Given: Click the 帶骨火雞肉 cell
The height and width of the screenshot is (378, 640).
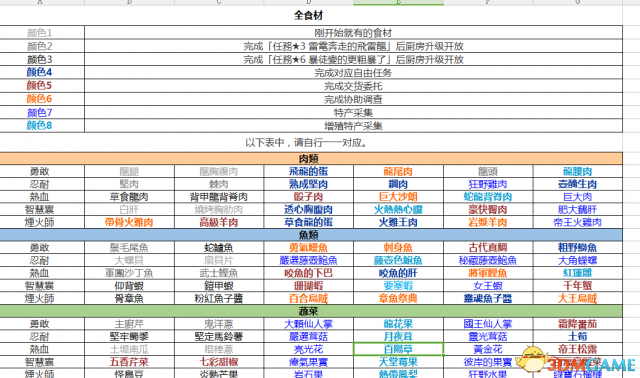Looking at the screenshot, I should (x=129, y=222).
